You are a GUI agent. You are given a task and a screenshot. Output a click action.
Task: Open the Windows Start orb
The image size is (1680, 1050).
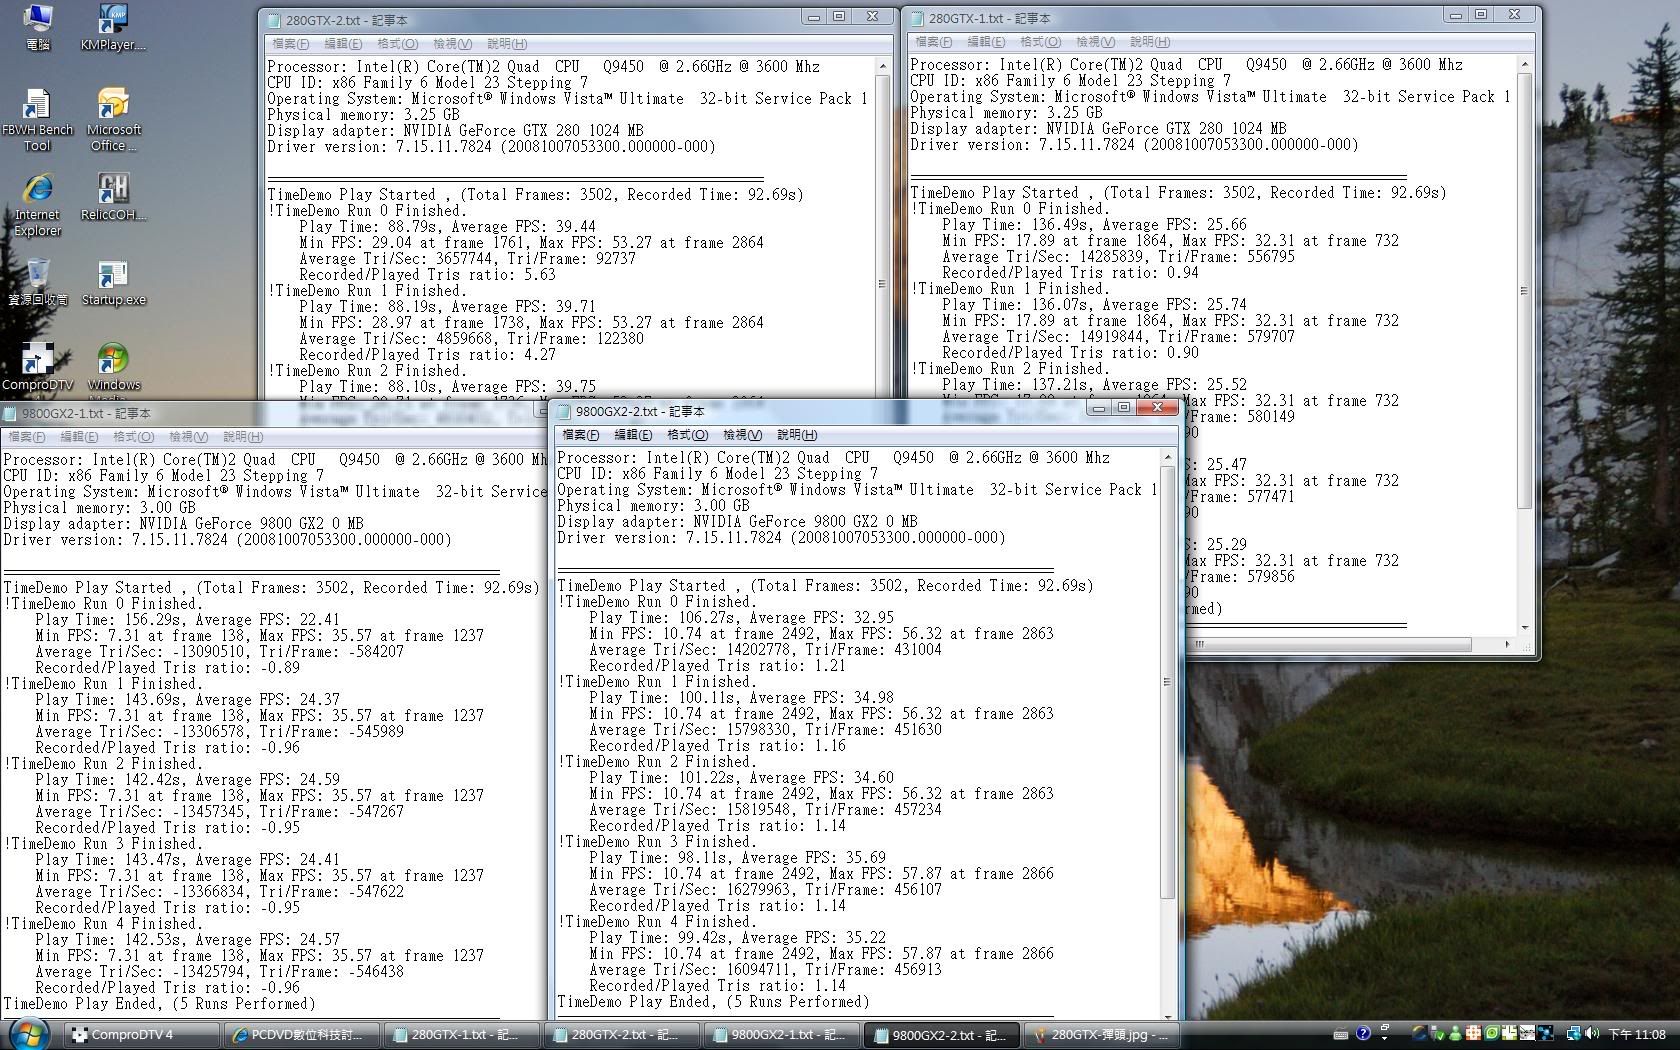pos(28,1033)
